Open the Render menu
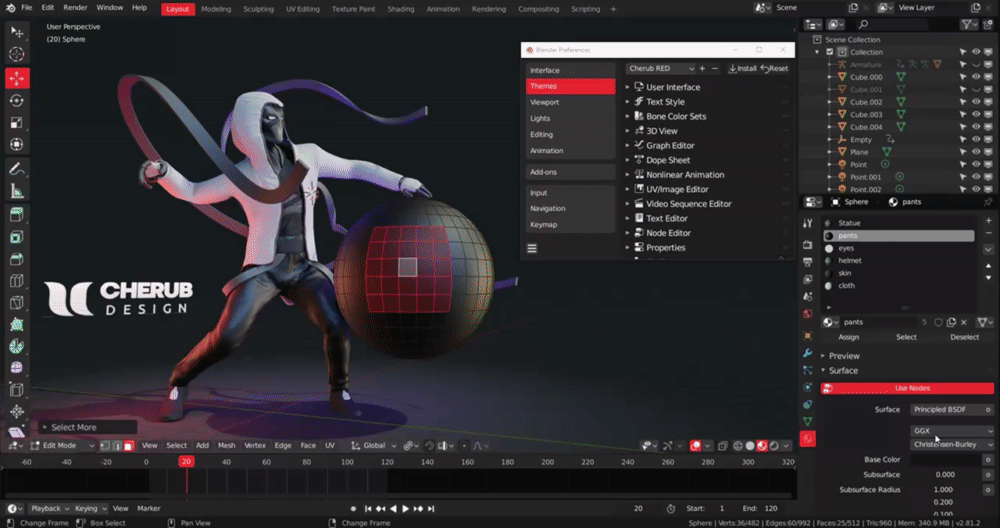Screen dimensions: 1000x528 pos(75,8)
